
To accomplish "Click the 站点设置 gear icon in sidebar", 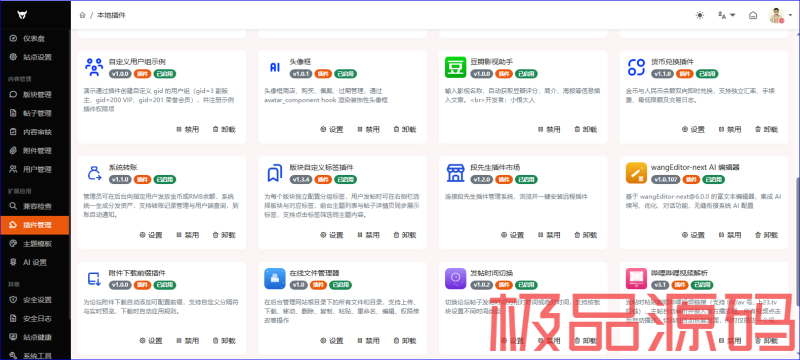I will 14,57.
